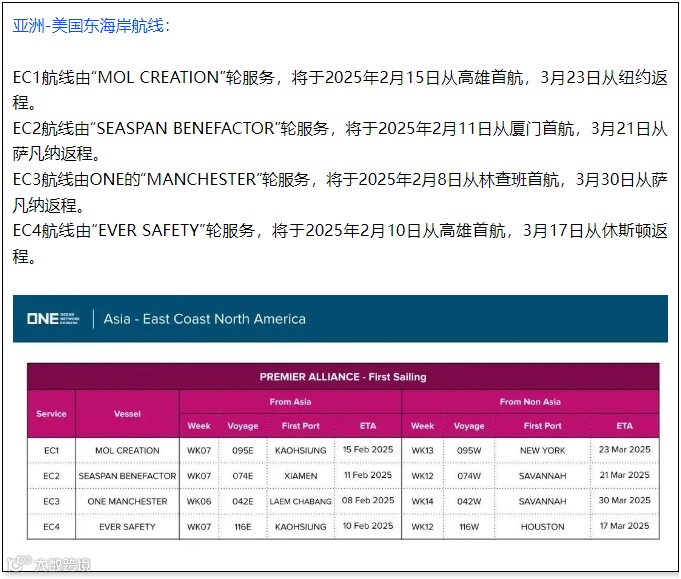Viewport: 681px width, 579px height.
Task: Click the ETA 21 Mar 2025
Action: 625,475
